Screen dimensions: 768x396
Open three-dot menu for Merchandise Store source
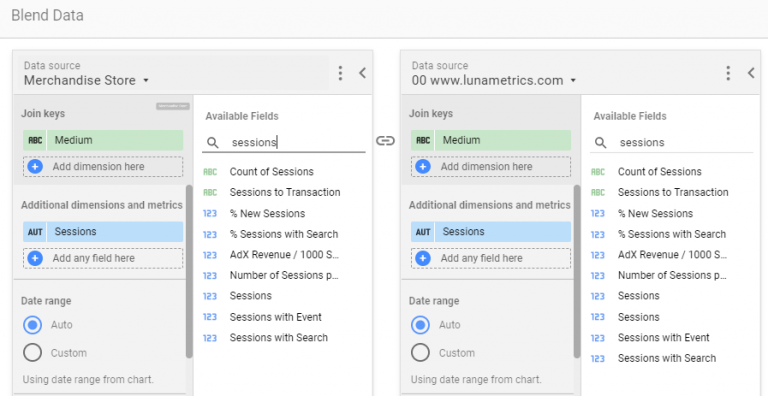coord(340,73)
